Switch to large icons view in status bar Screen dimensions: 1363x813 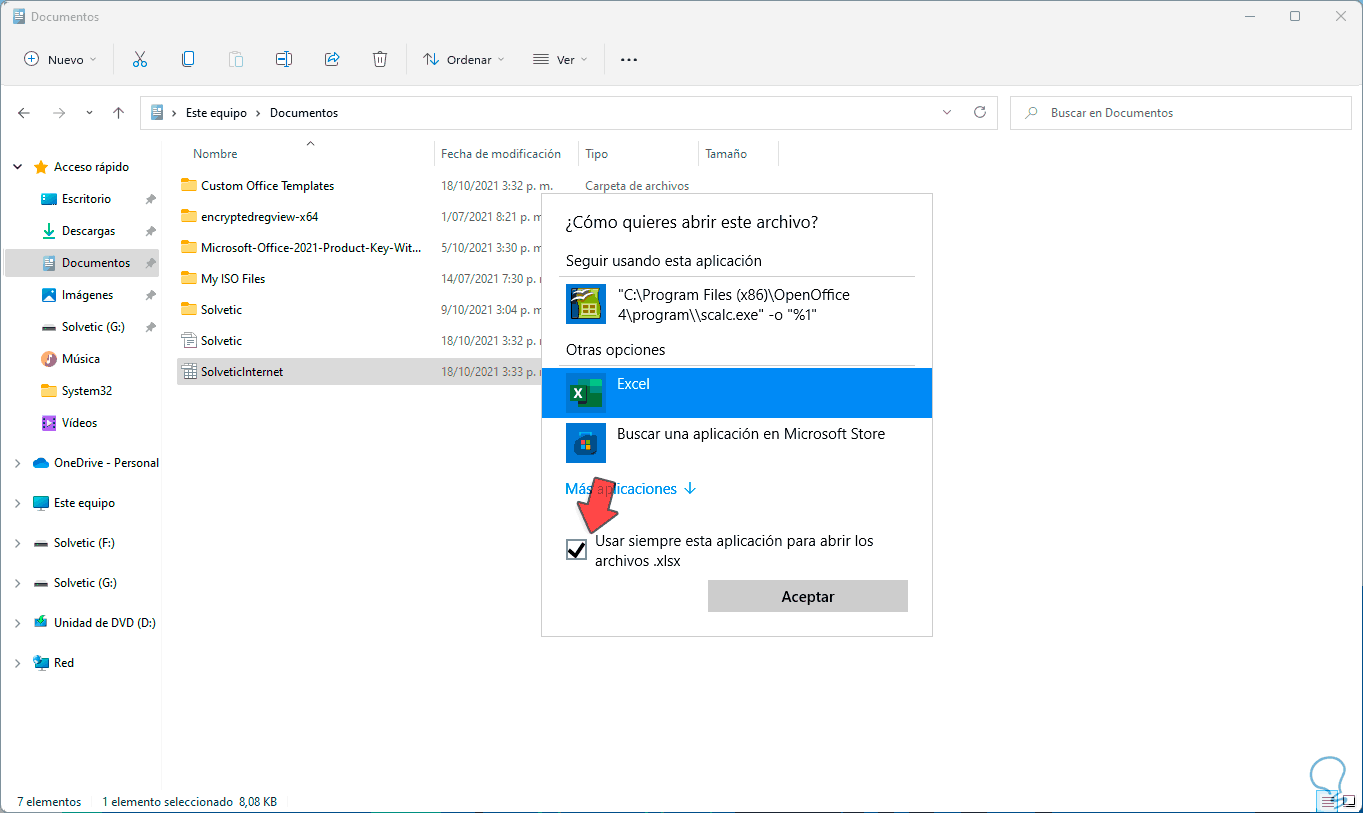coord(1347,801)
